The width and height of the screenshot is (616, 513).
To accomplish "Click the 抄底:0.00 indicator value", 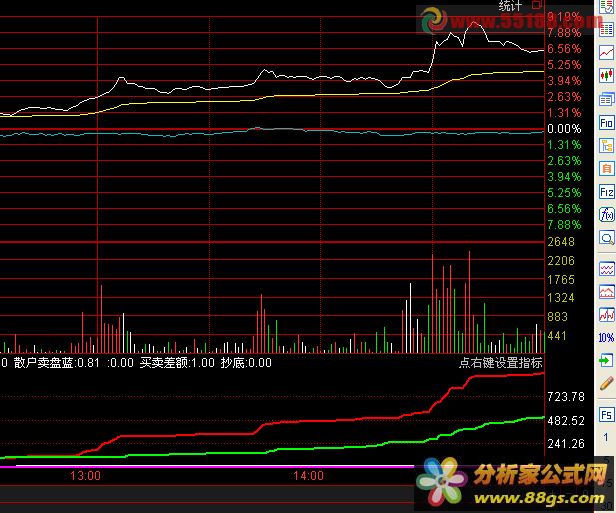I will click(x=246, y=363).
